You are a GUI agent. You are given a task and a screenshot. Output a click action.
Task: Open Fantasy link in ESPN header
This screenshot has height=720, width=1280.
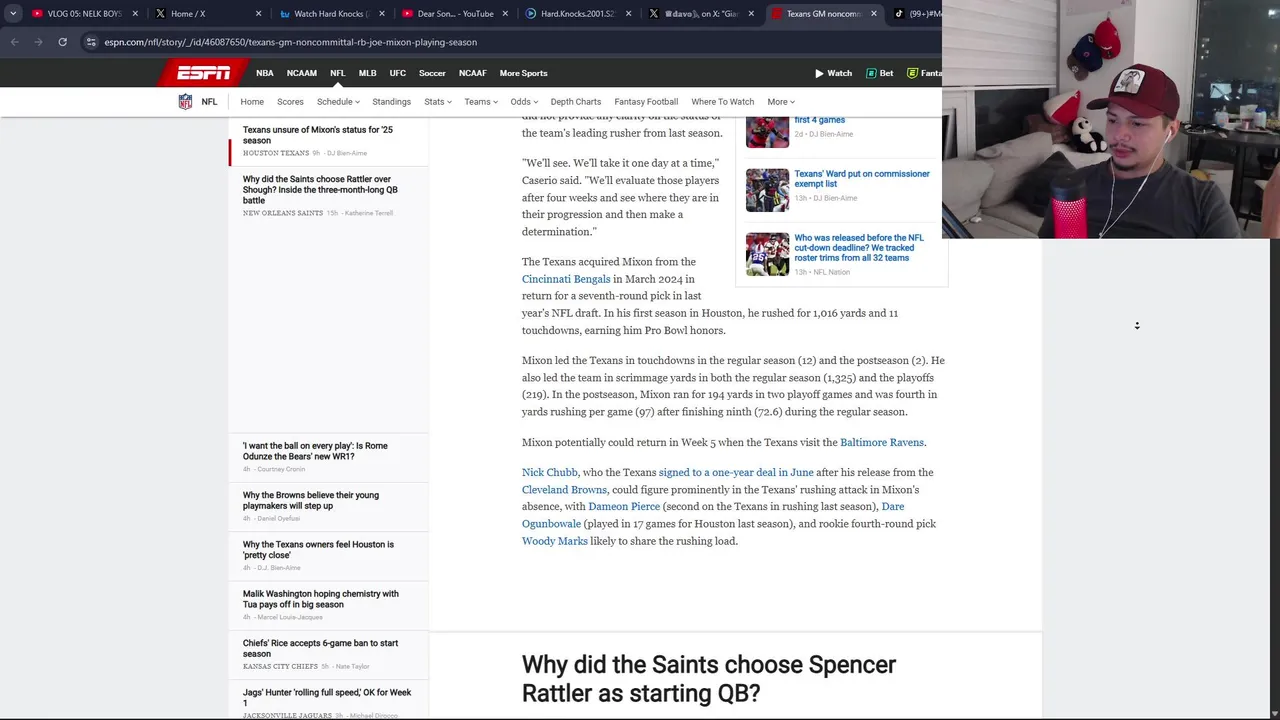[924, 73]
